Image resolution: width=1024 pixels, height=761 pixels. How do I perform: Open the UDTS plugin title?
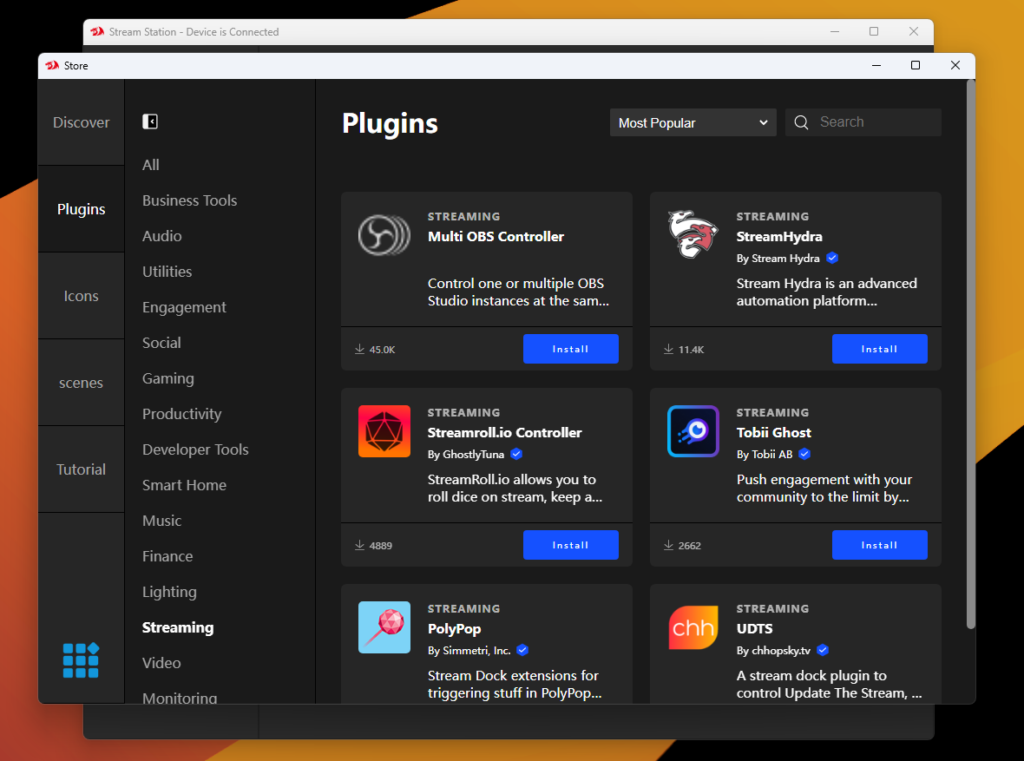coord(754,628)
